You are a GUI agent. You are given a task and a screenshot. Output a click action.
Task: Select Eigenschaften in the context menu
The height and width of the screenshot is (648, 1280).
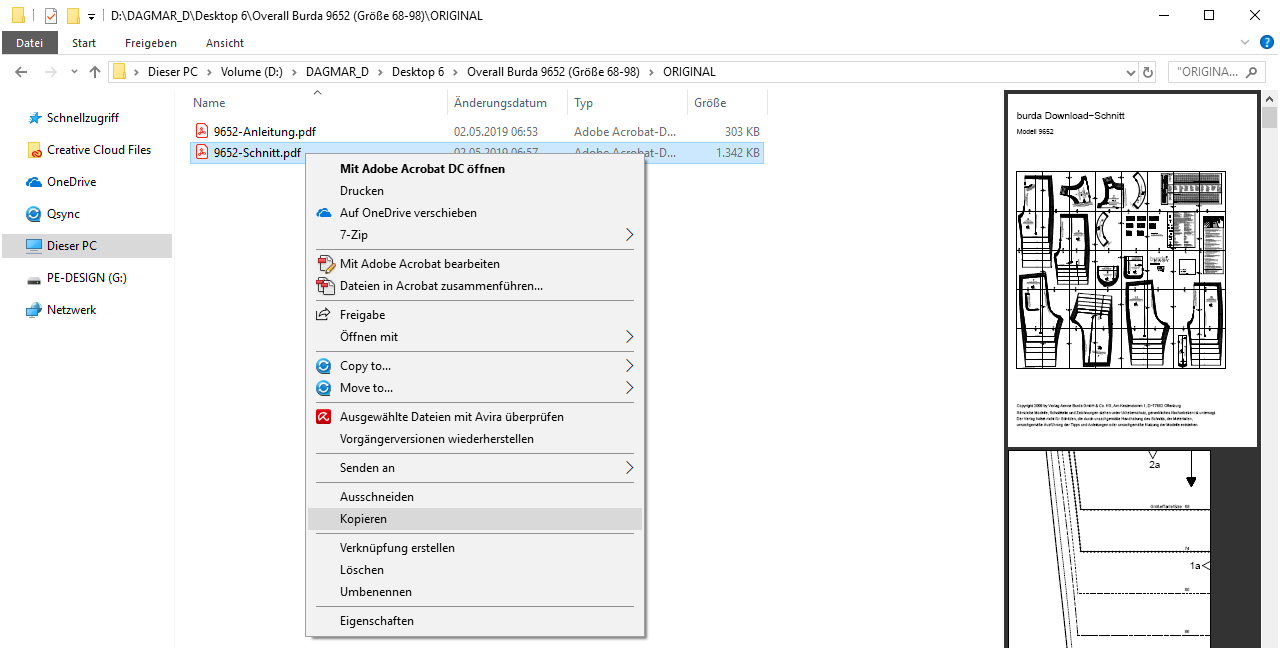(x=376, y=621)
